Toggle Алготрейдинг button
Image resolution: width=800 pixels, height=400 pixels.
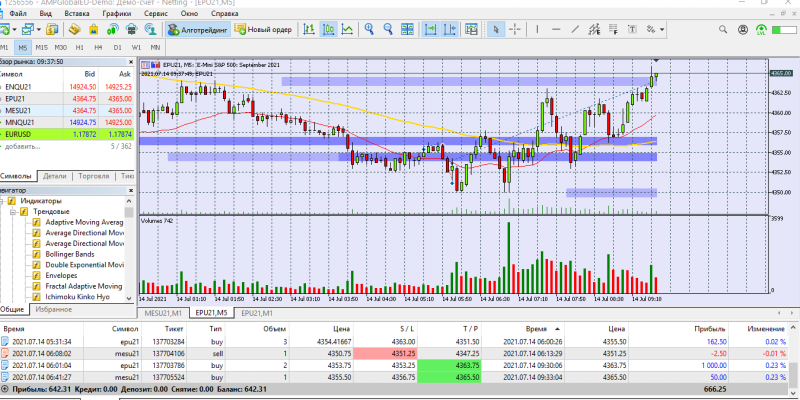click(x=198, y=30)
